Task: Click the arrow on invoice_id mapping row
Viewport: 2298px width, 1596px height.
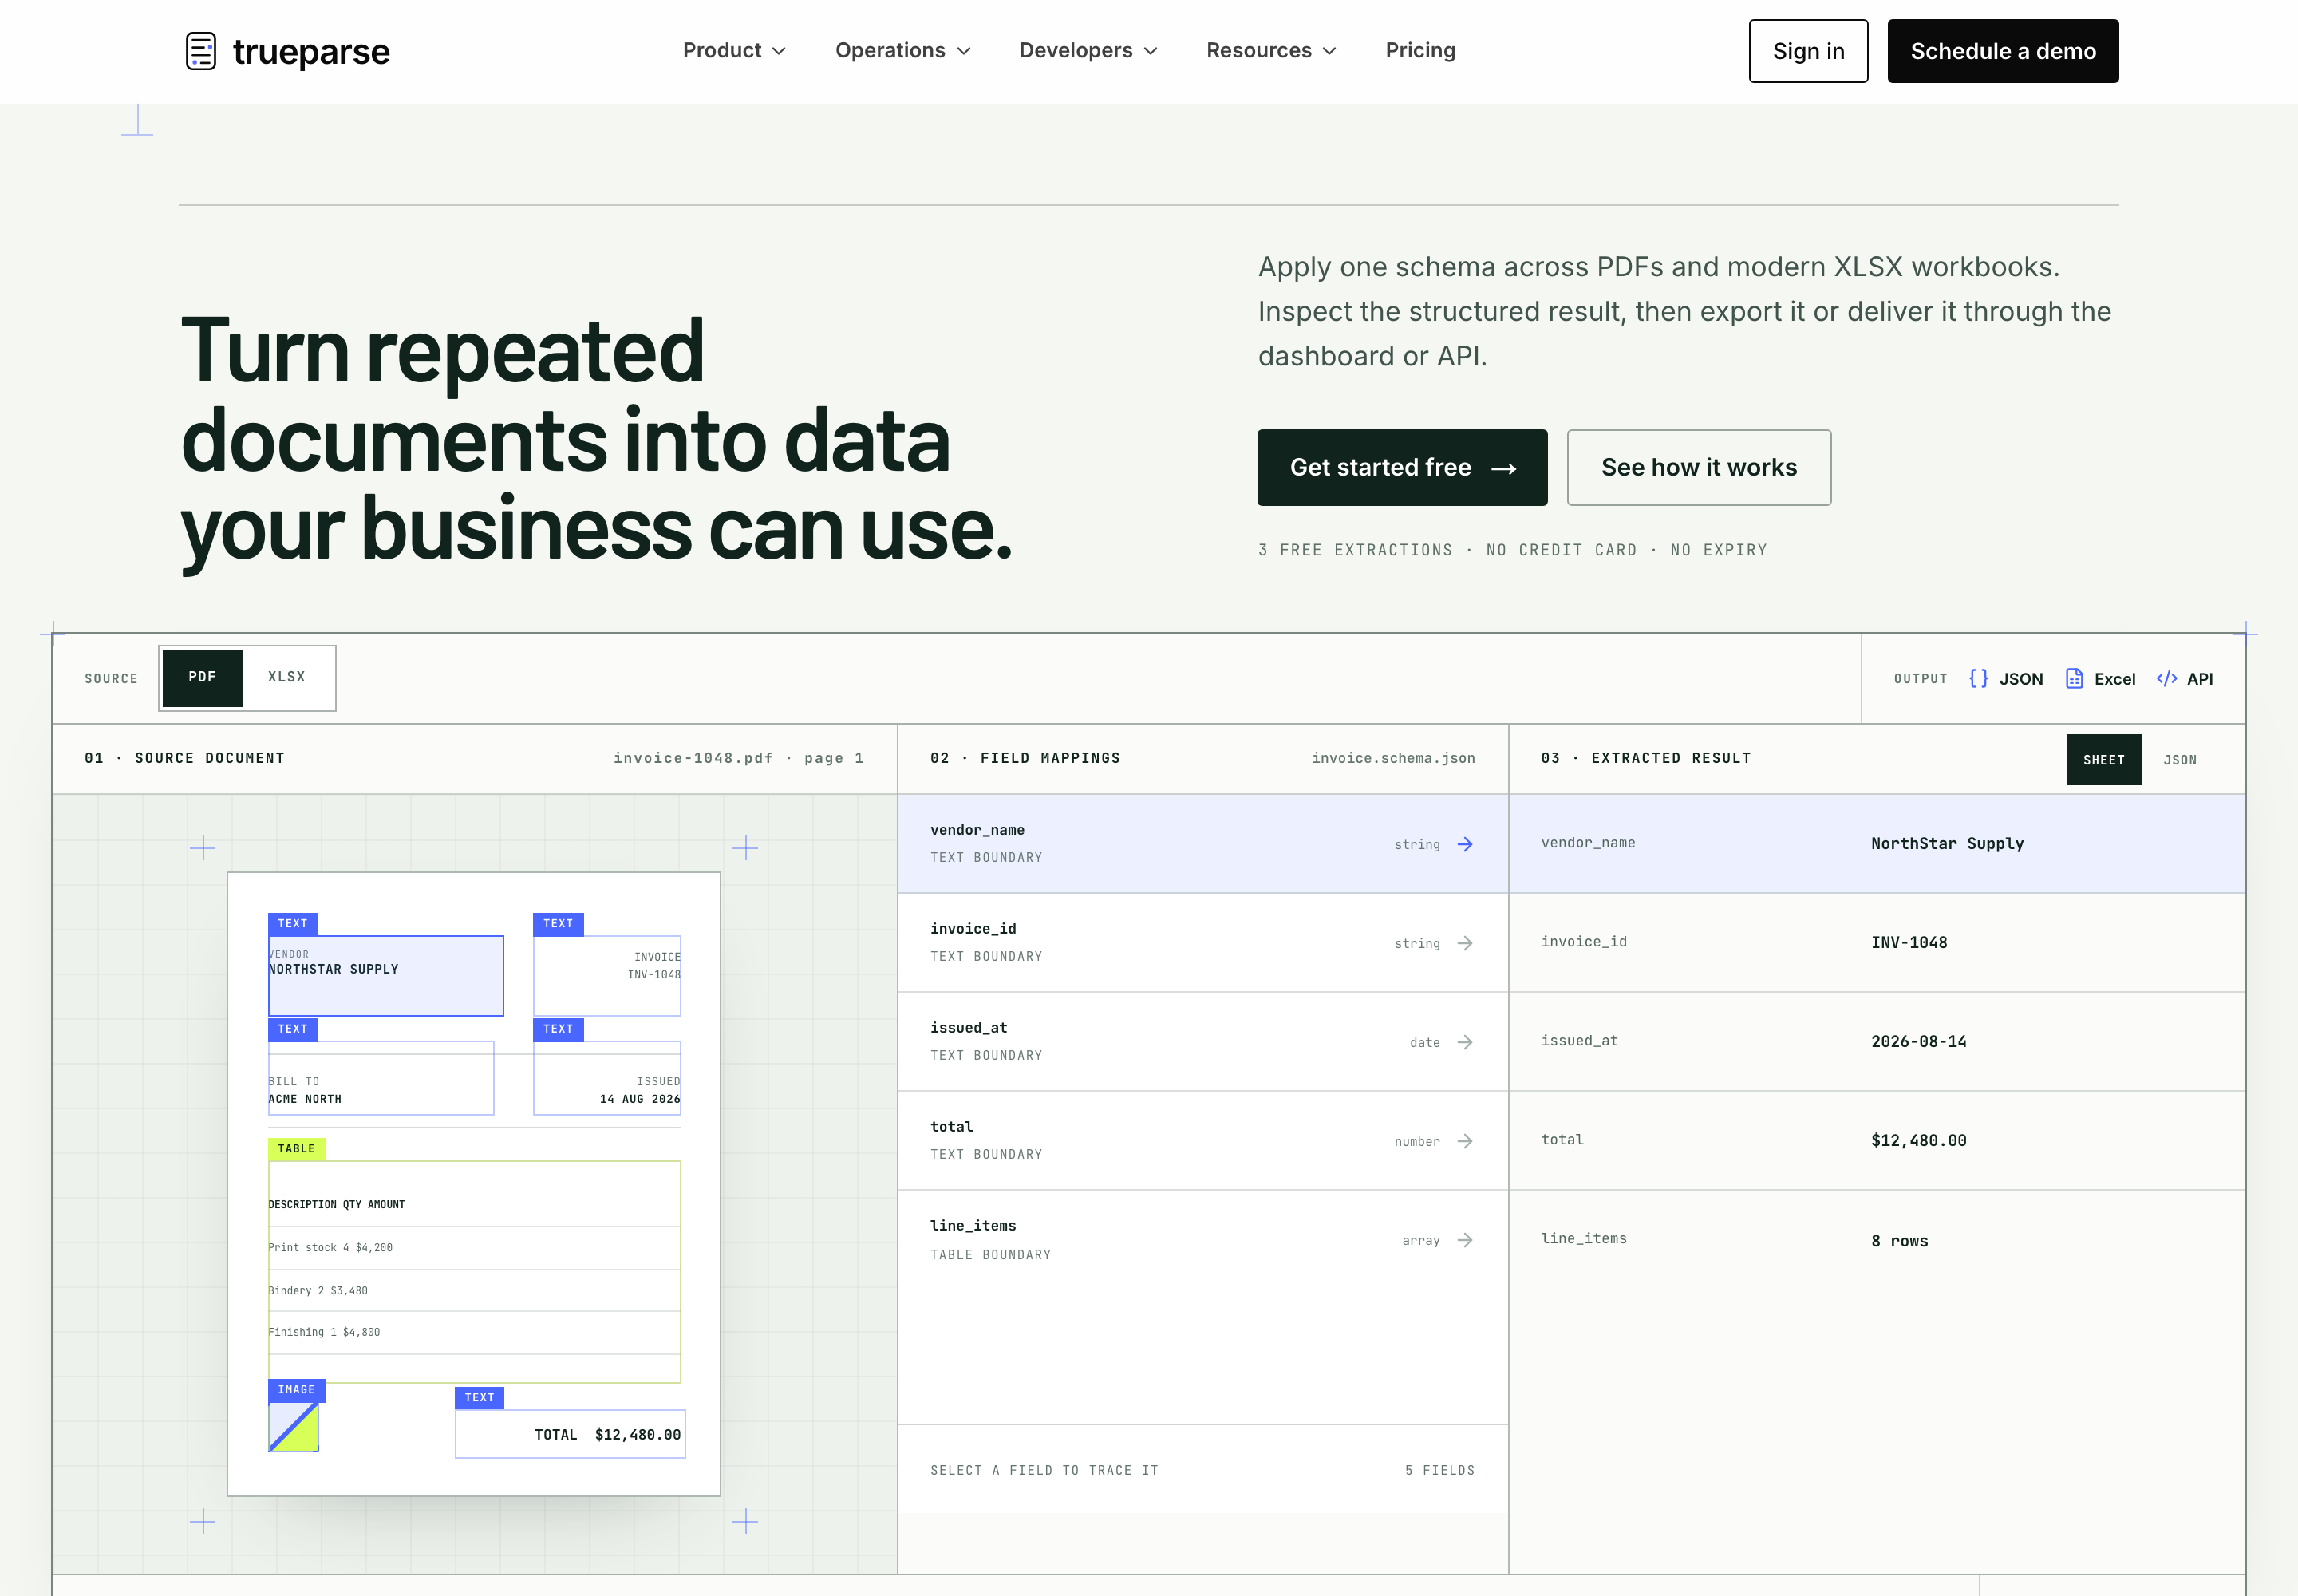Action: 1465,943
